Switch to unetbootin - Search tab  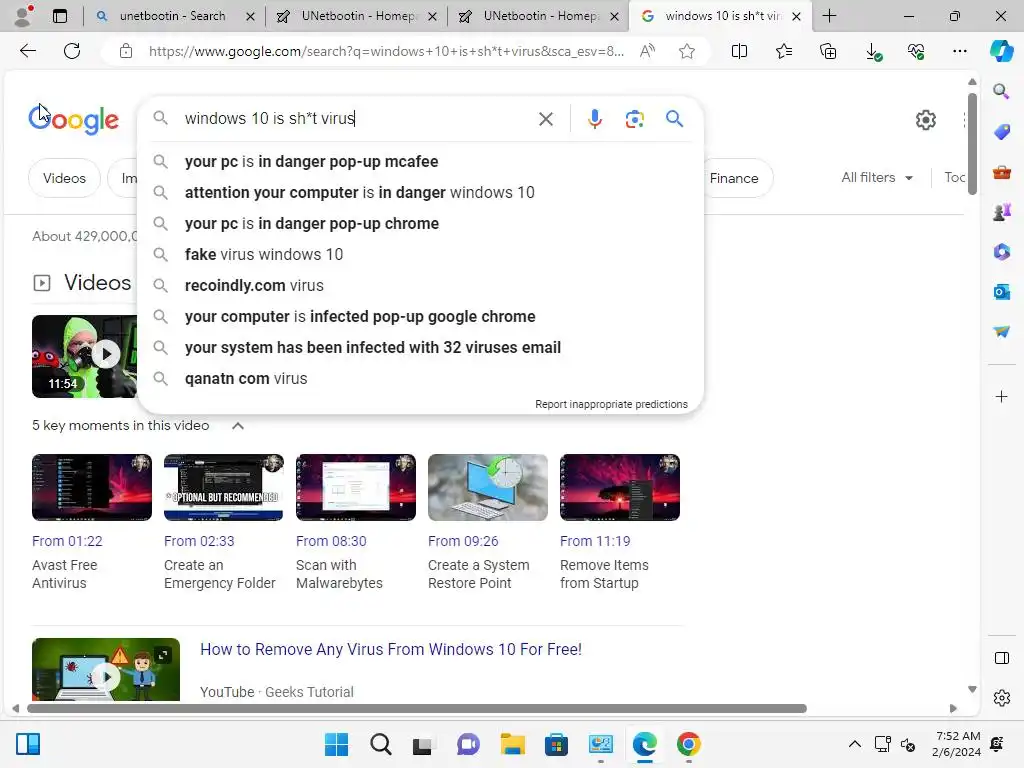[x=172, y=16]
